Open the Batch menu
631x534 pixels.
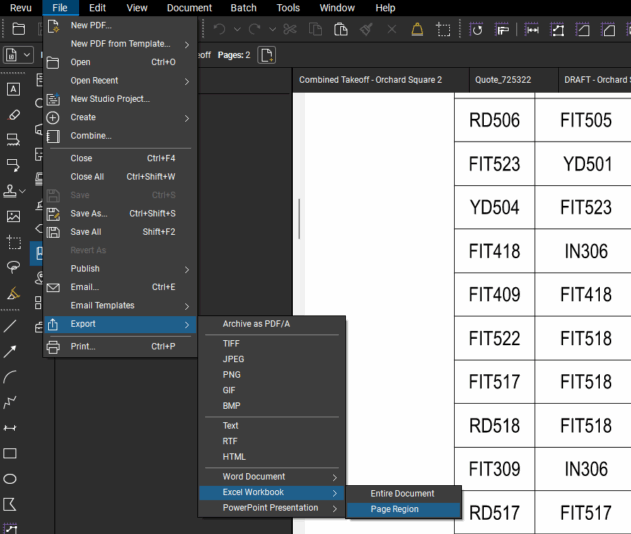pos(243,8)
